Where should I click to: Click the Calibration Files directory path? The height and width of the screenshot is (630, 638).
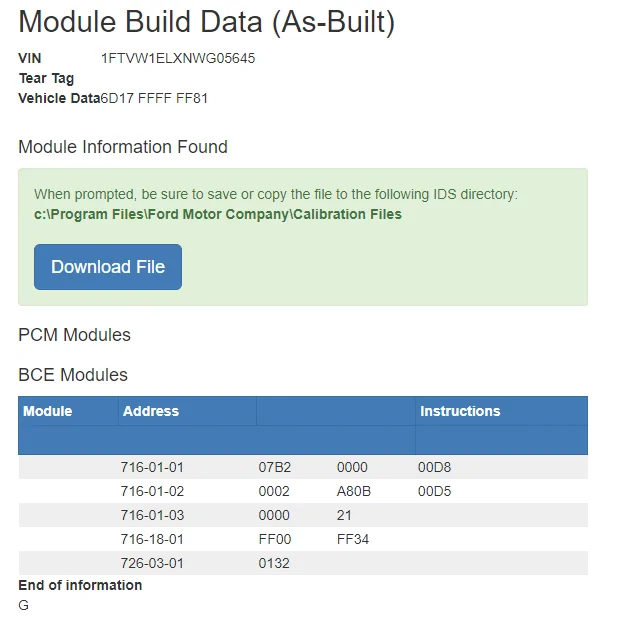[x=218, y=214]
